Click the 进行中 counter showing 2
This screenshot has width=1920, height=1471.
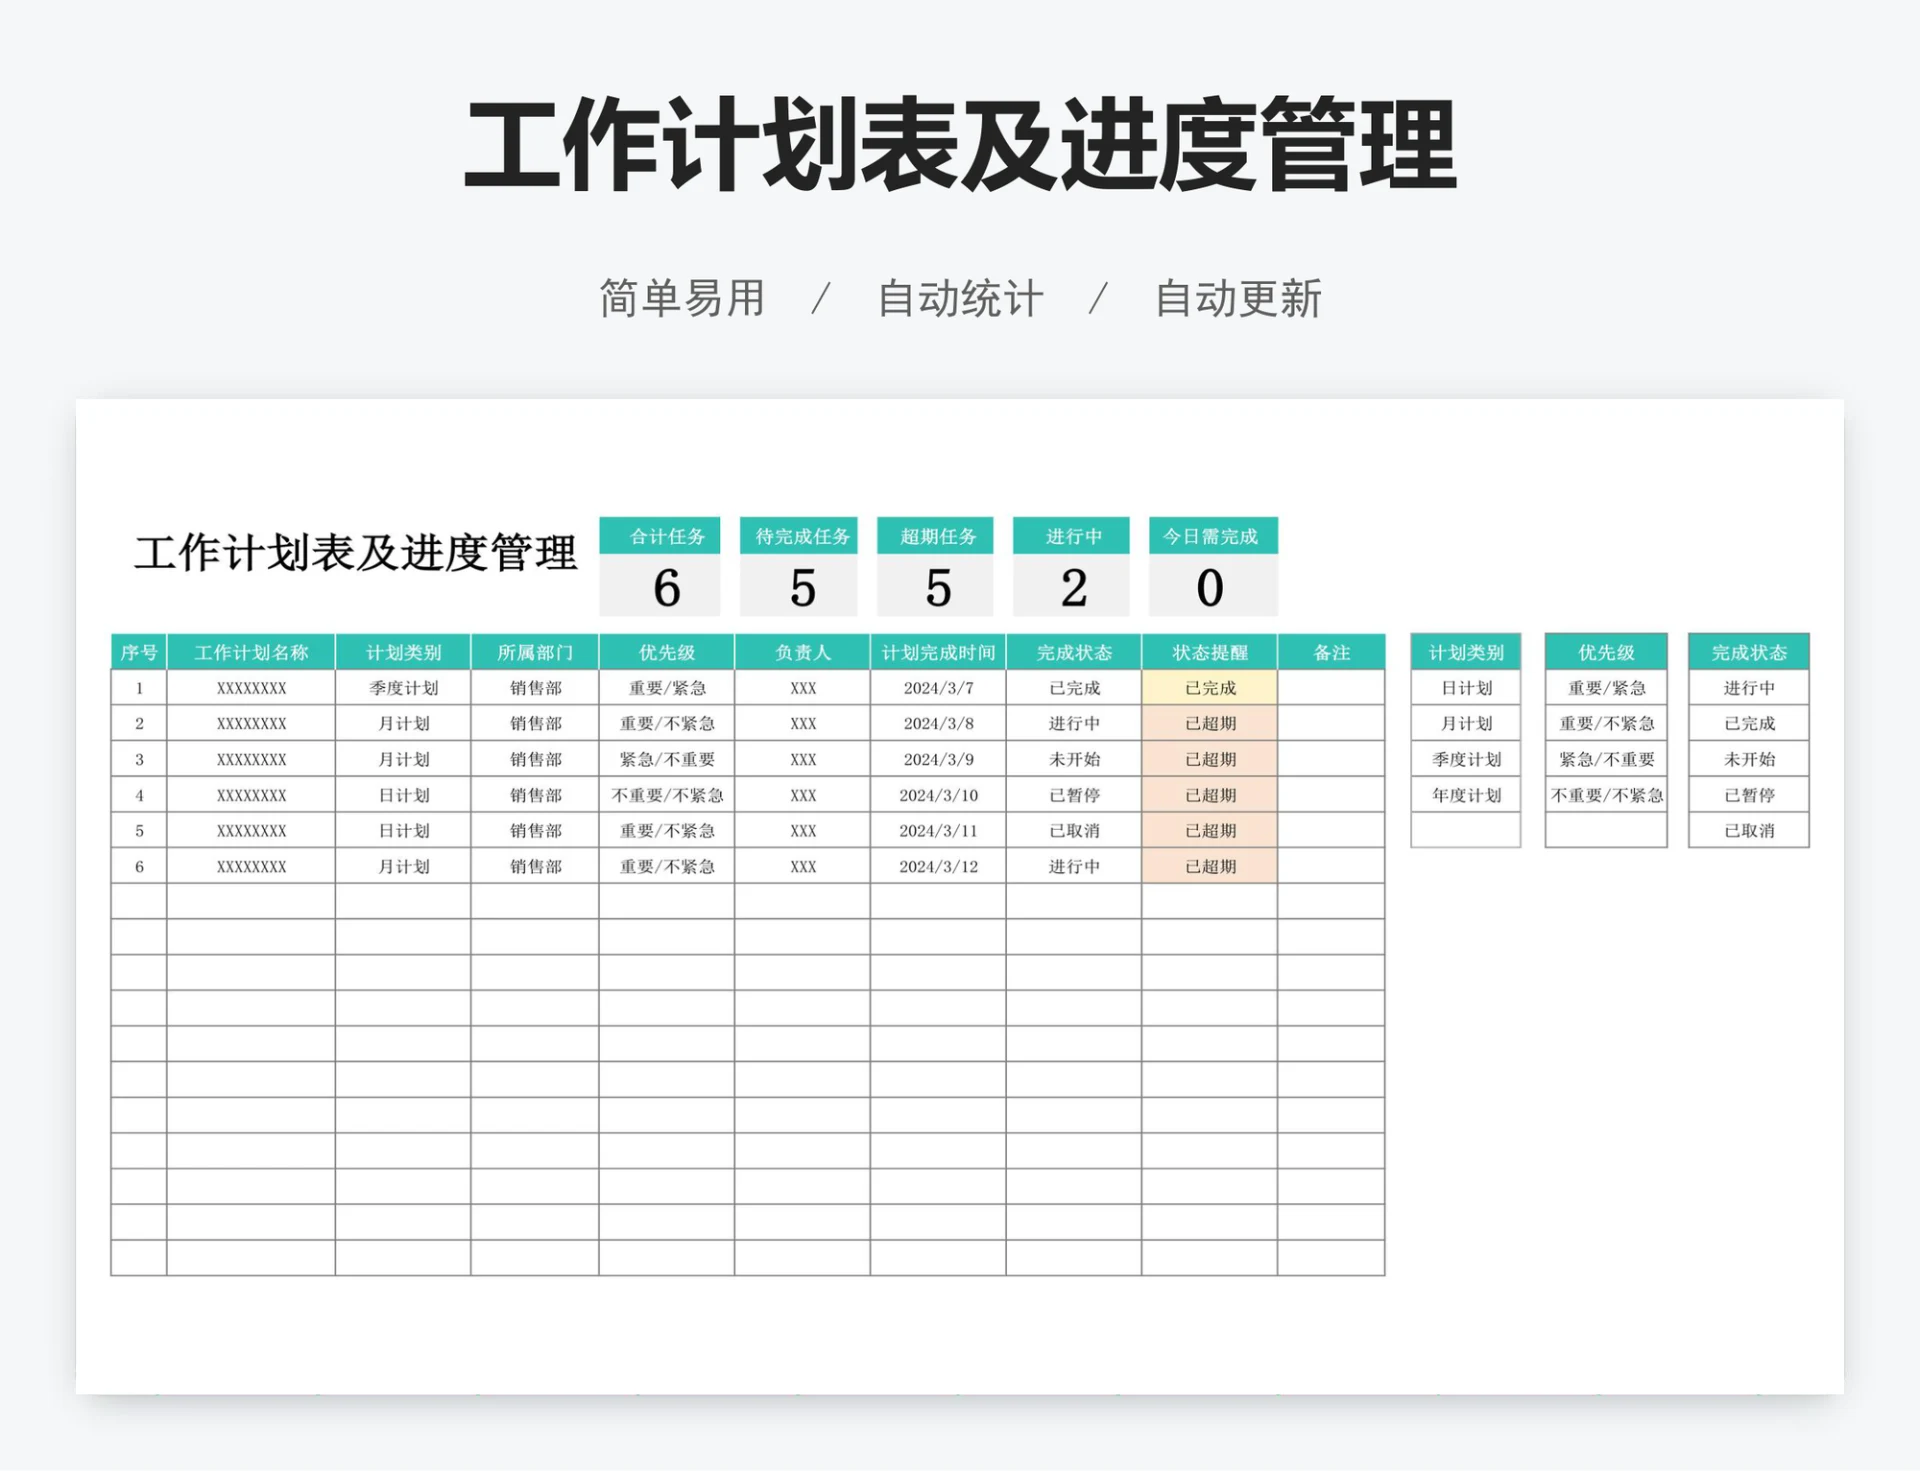click(x=1071, y=590)
